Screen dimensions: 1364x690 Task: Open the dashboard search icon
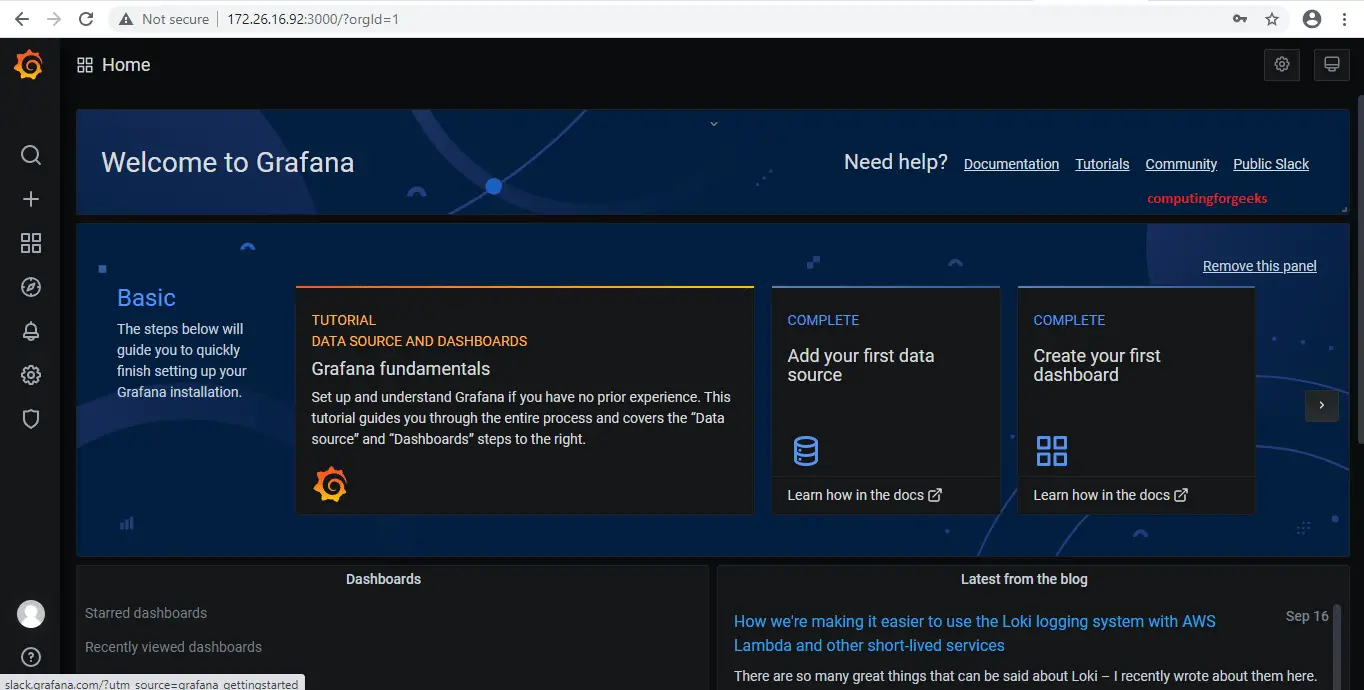(x=30, y=155)
